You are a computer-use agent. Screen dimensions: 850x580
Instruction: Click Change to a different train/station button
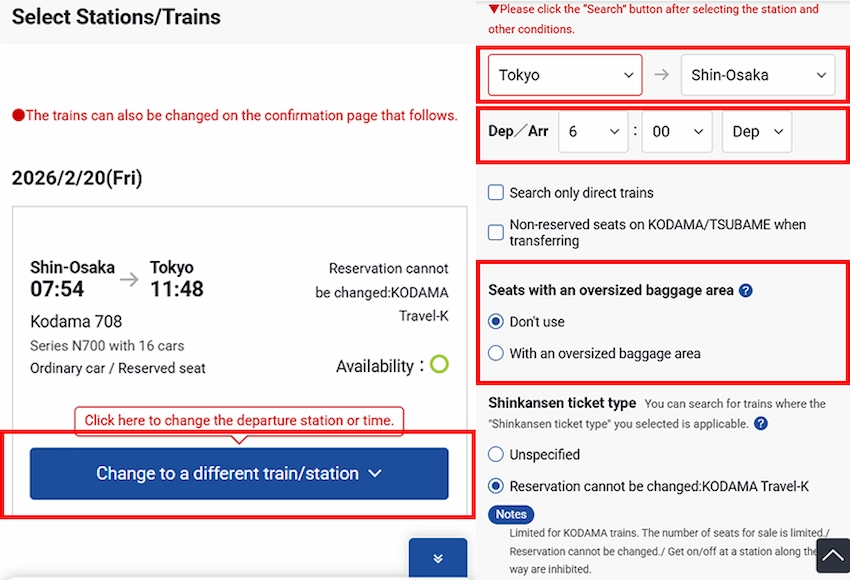239,473
